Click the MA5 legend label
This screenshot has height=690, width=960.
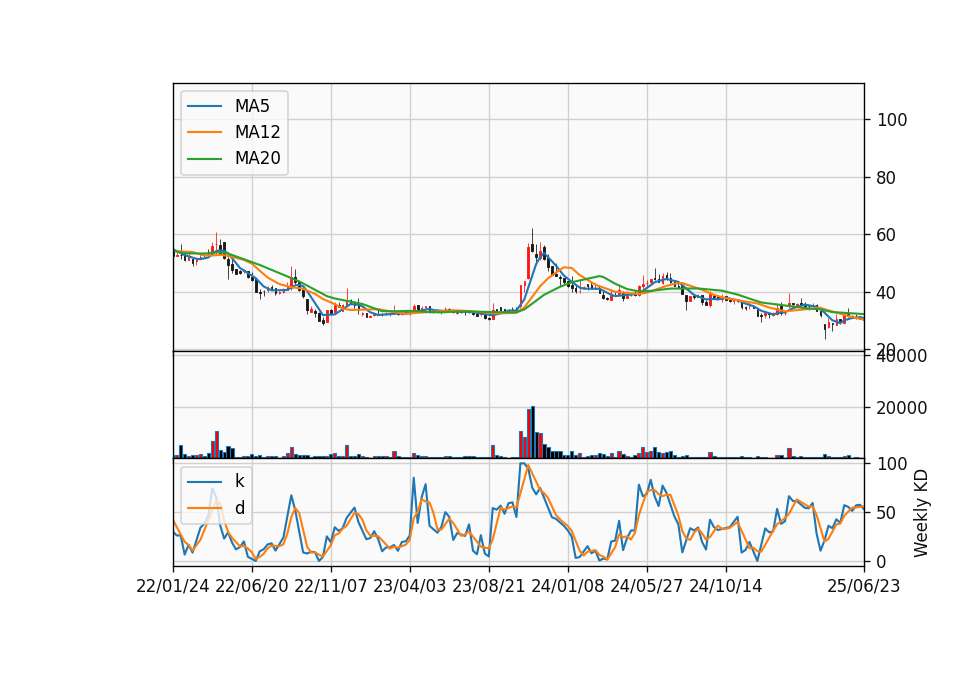click(252, 106)
